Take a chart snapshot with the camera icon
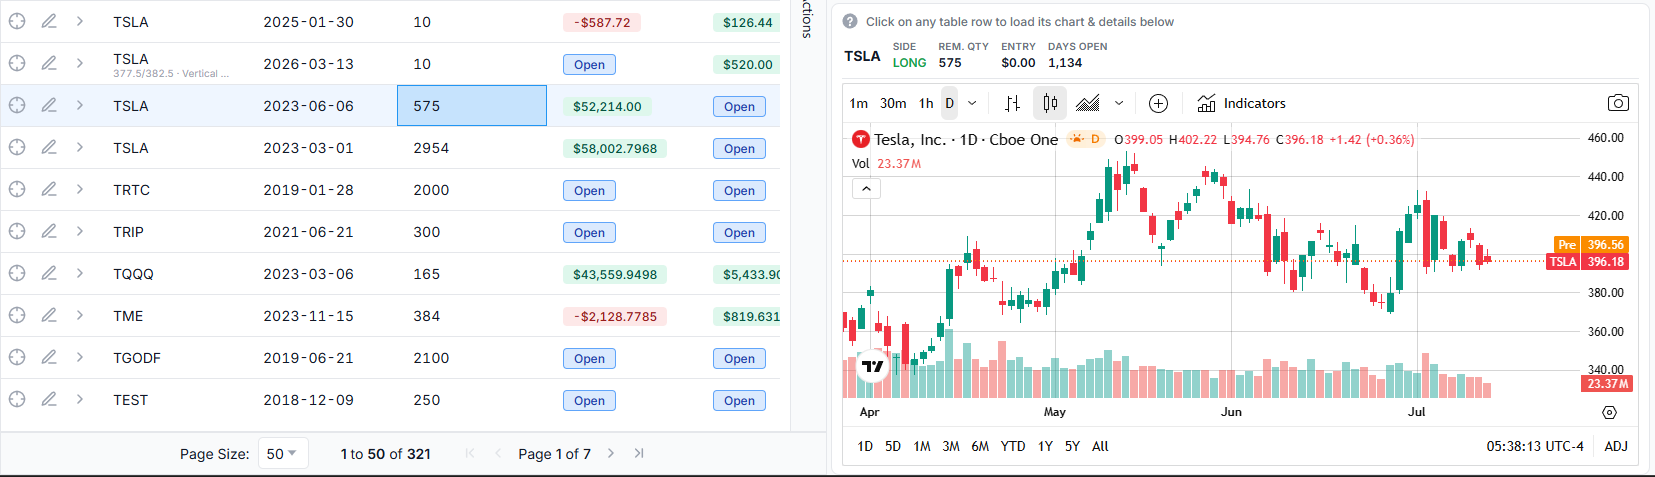The image size is (1655, 477). [1618, 103]
